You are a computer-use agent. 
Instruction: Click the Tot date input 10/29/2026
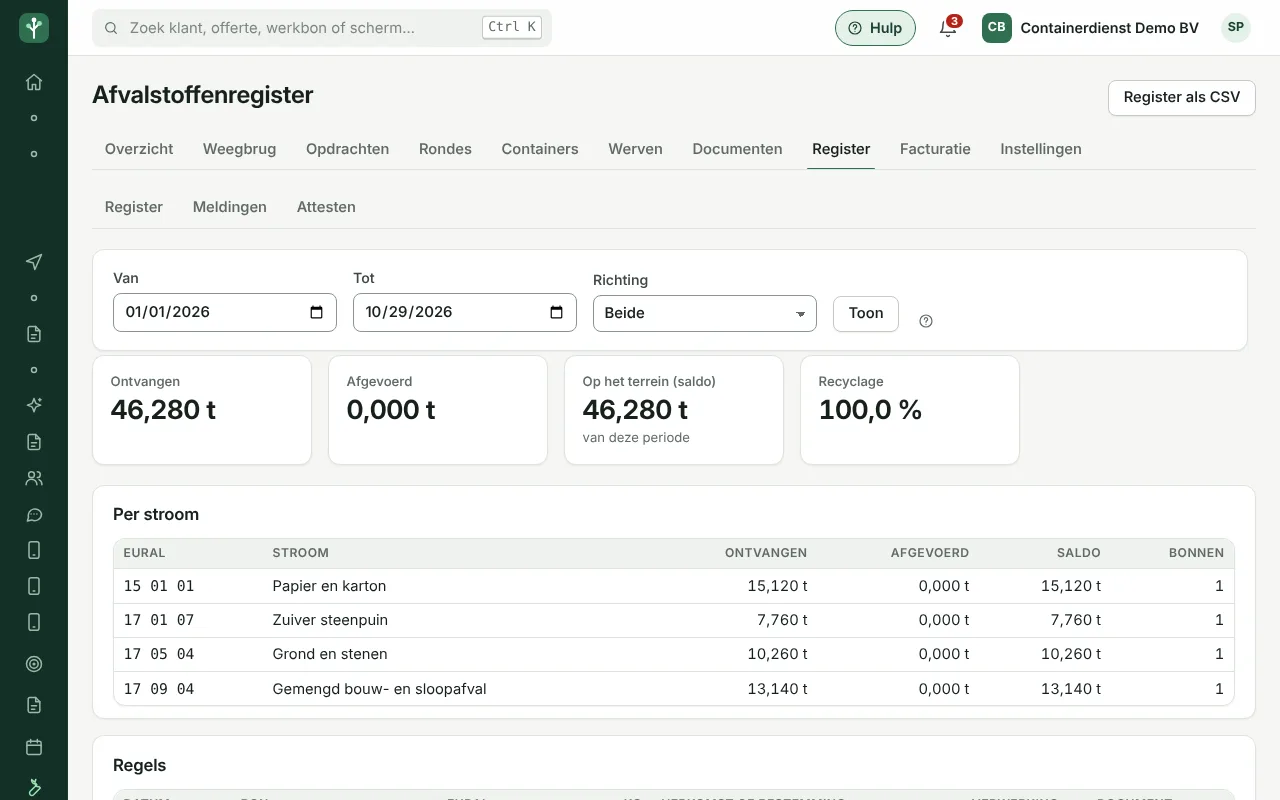coord(465,312)
